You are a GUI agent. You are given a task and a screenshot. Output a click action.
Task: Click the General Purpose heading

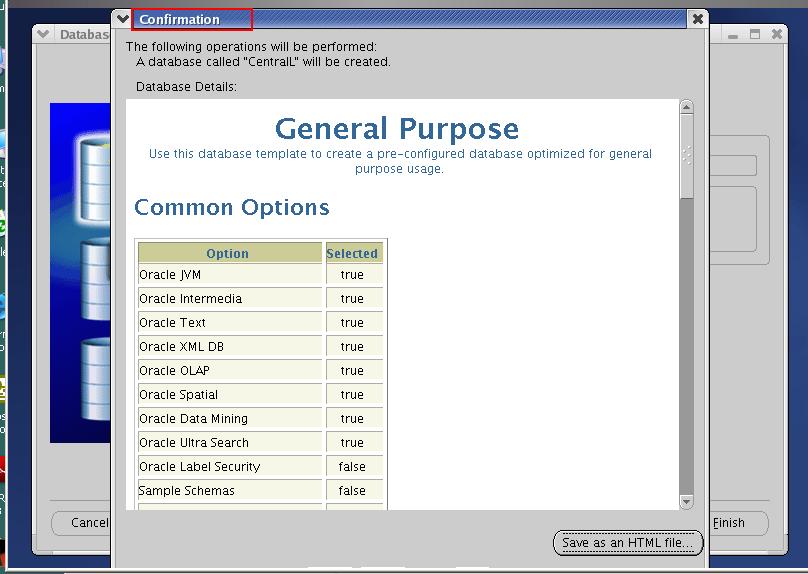point(397,129)
